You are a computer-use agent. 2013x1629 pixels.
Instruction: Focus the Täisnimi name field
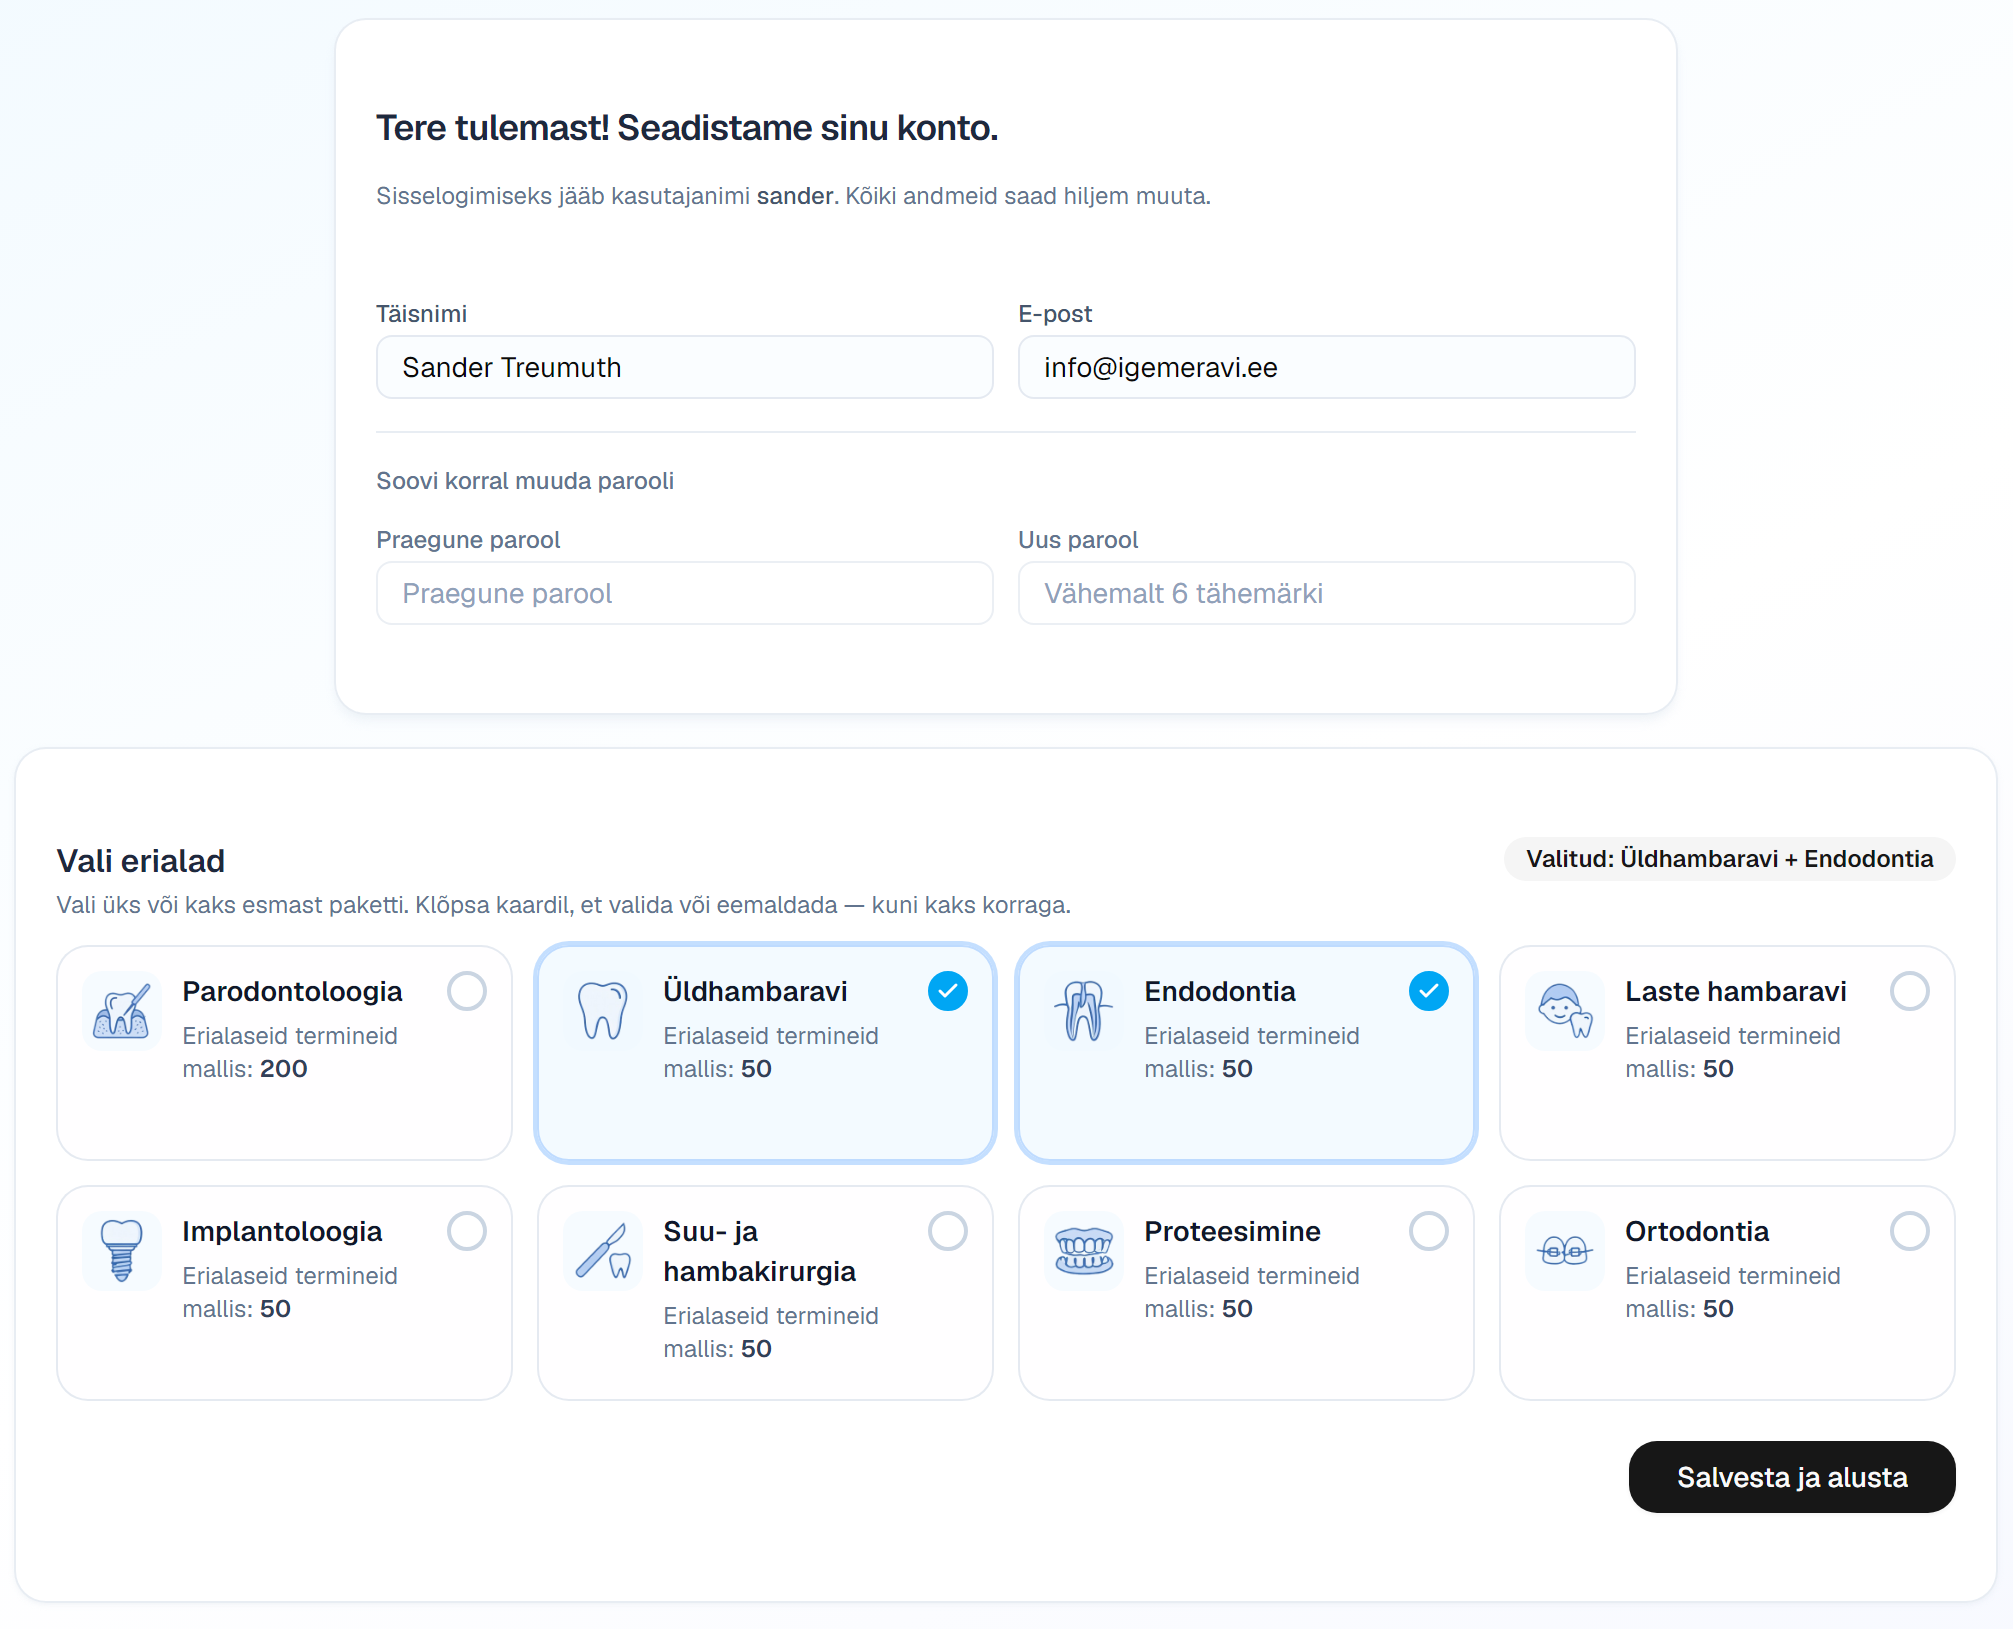pos(684,367)
